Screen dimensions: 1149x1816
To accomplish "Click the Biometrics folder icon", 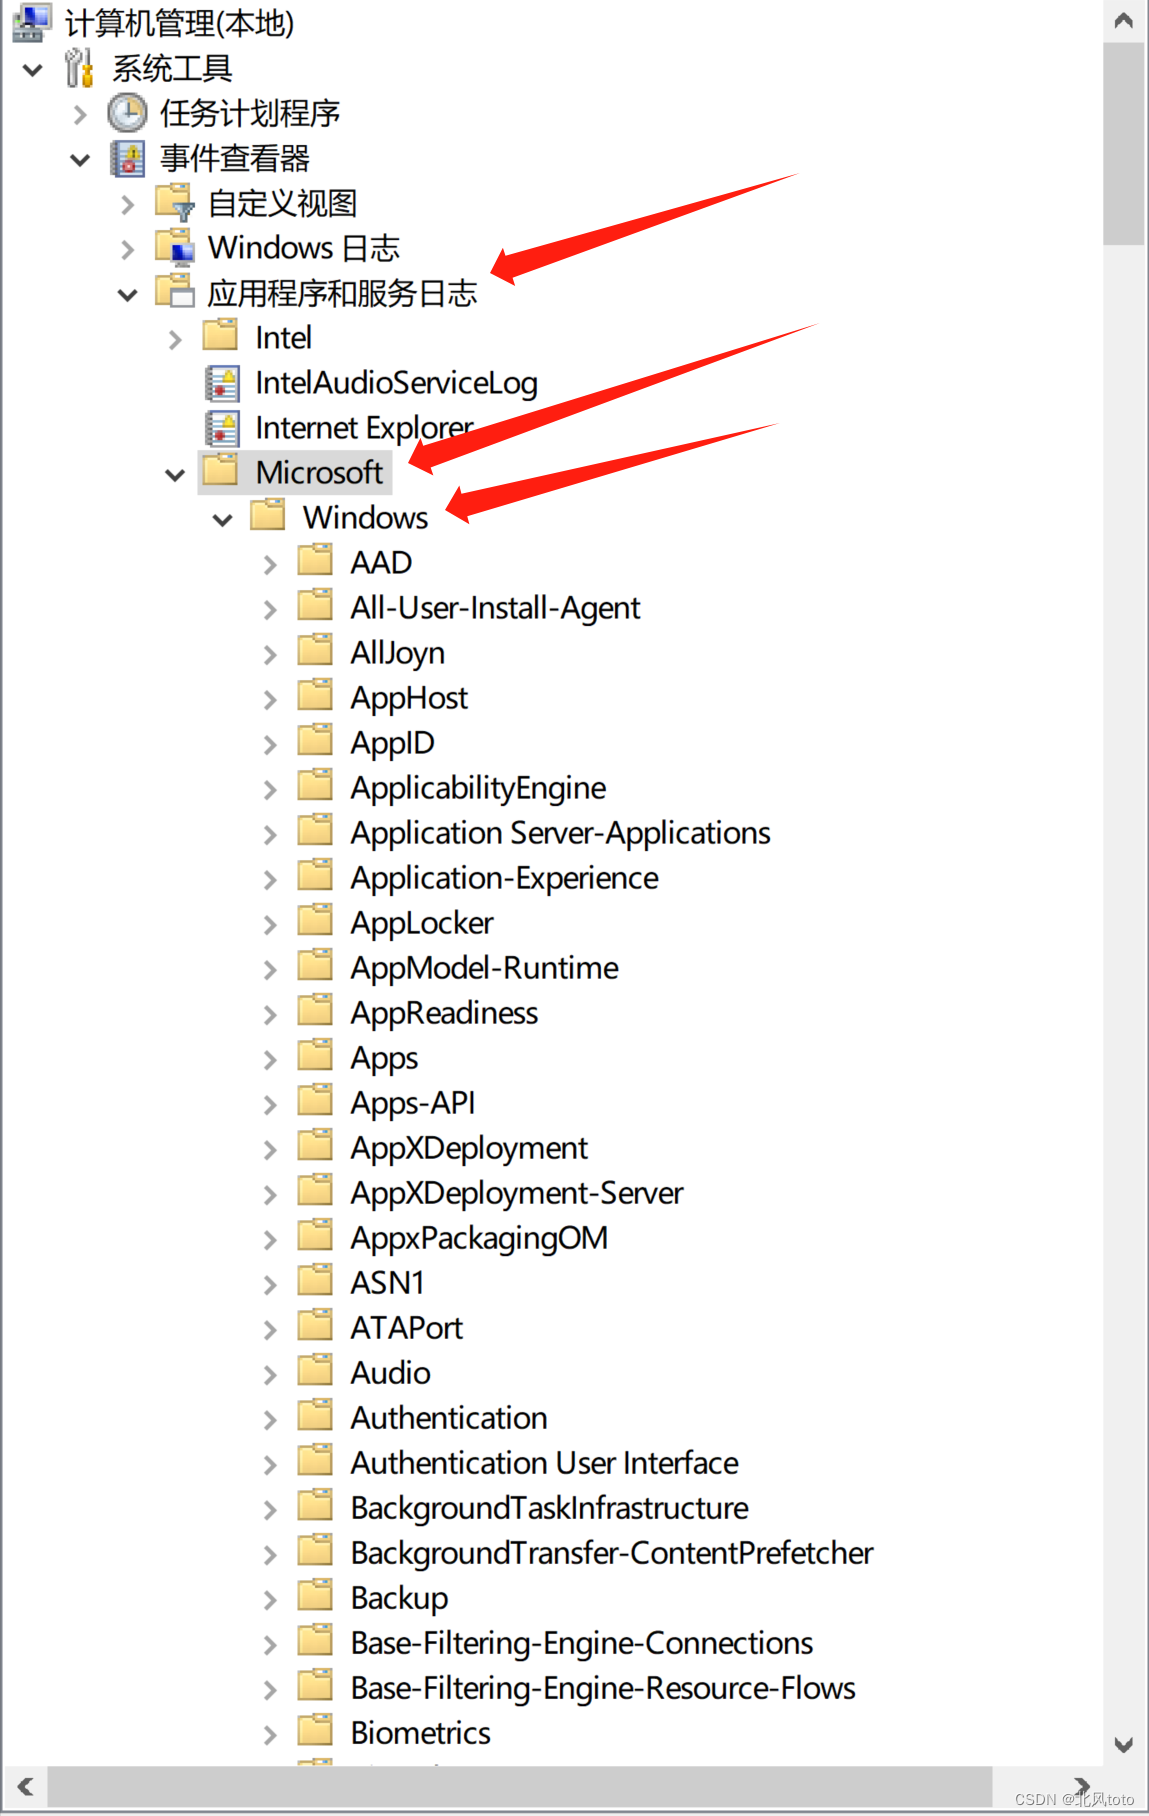I will pyautogui.click(x=315, y=1730).
